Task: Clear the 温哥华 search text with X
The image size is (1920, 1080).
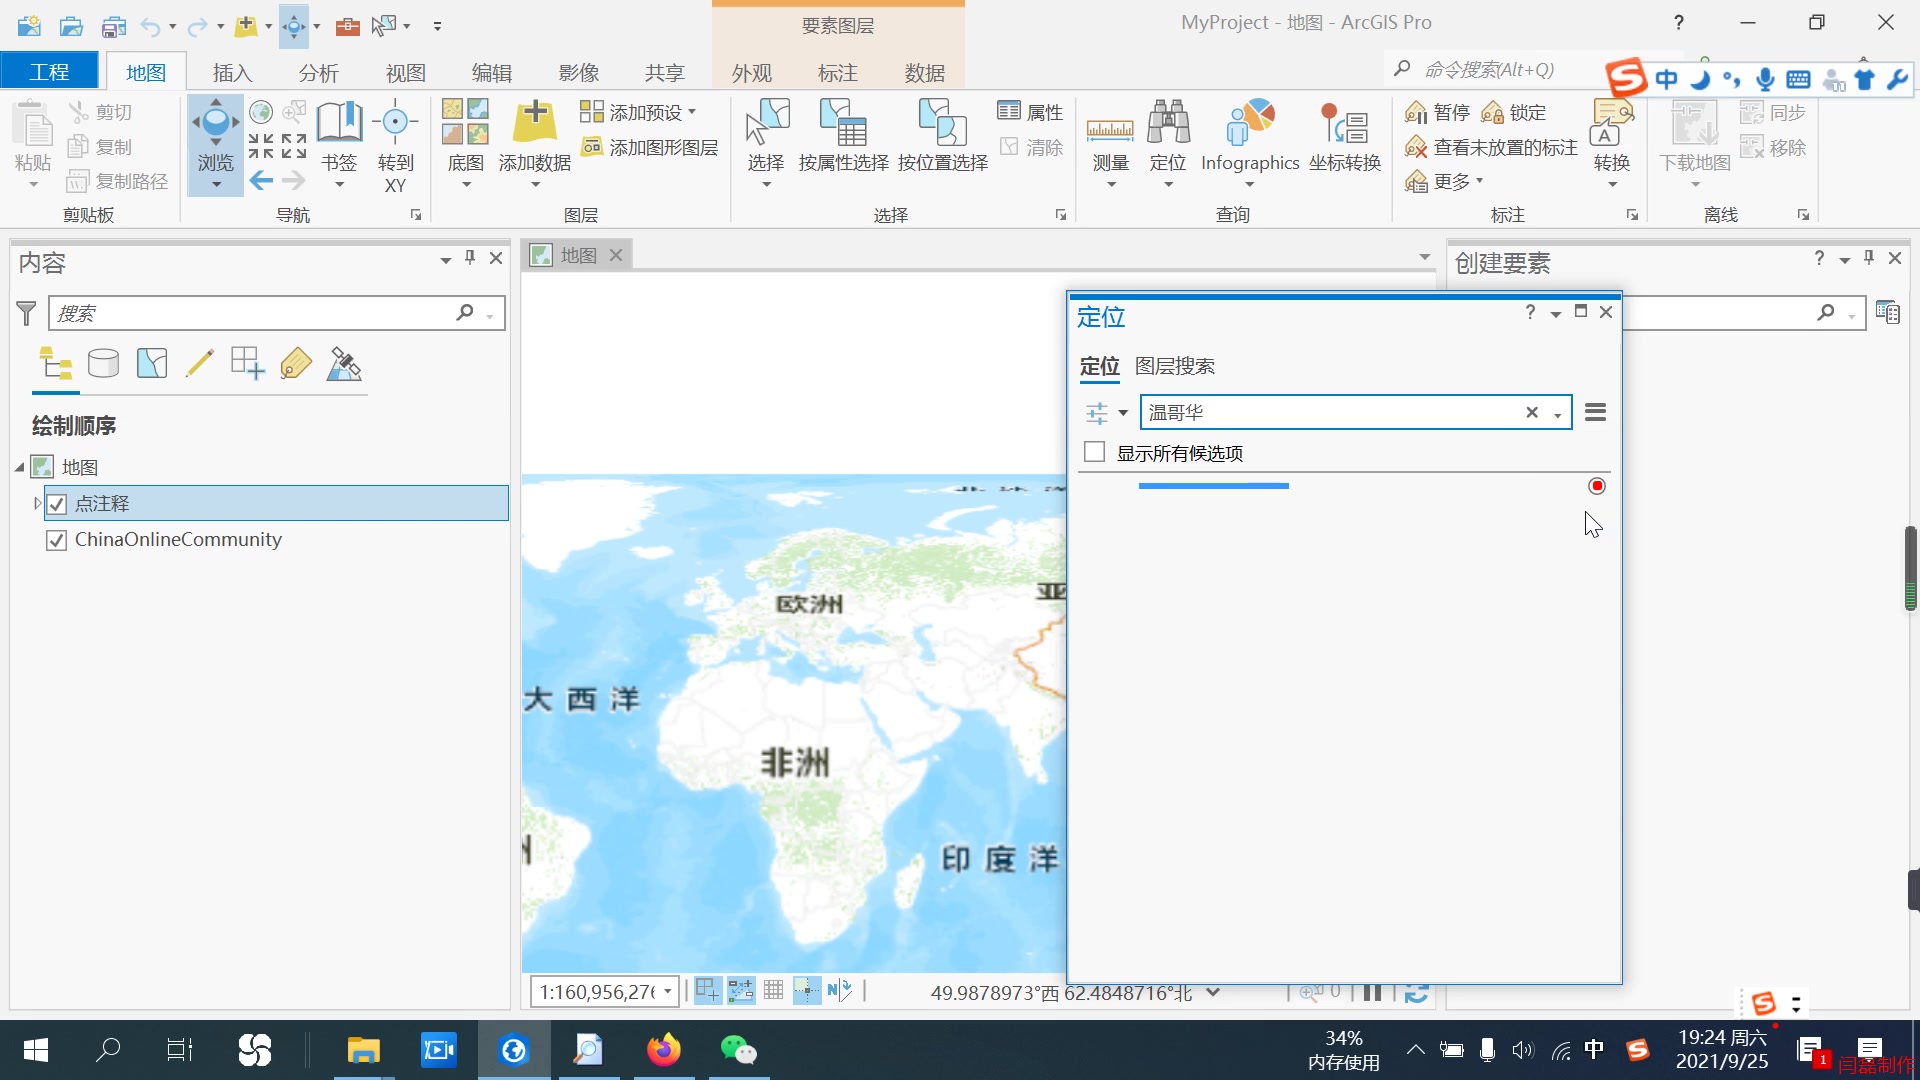Action: pyautogui.click(x=1533, y=411)
